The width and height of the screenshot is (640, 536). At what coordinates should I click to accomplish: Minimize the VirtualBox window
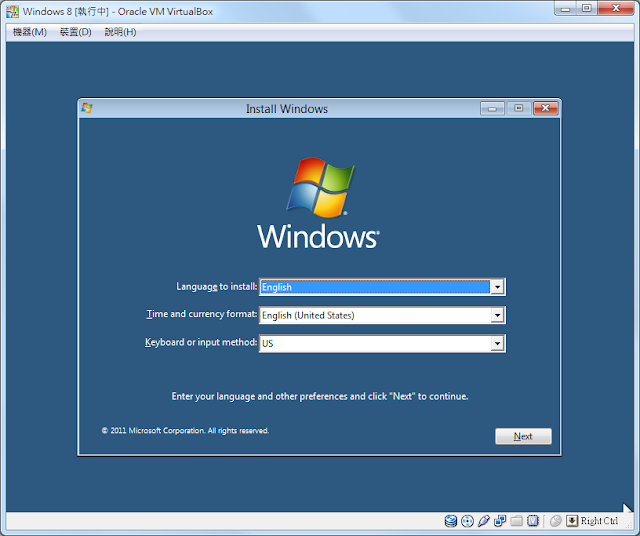pos(565,9)
